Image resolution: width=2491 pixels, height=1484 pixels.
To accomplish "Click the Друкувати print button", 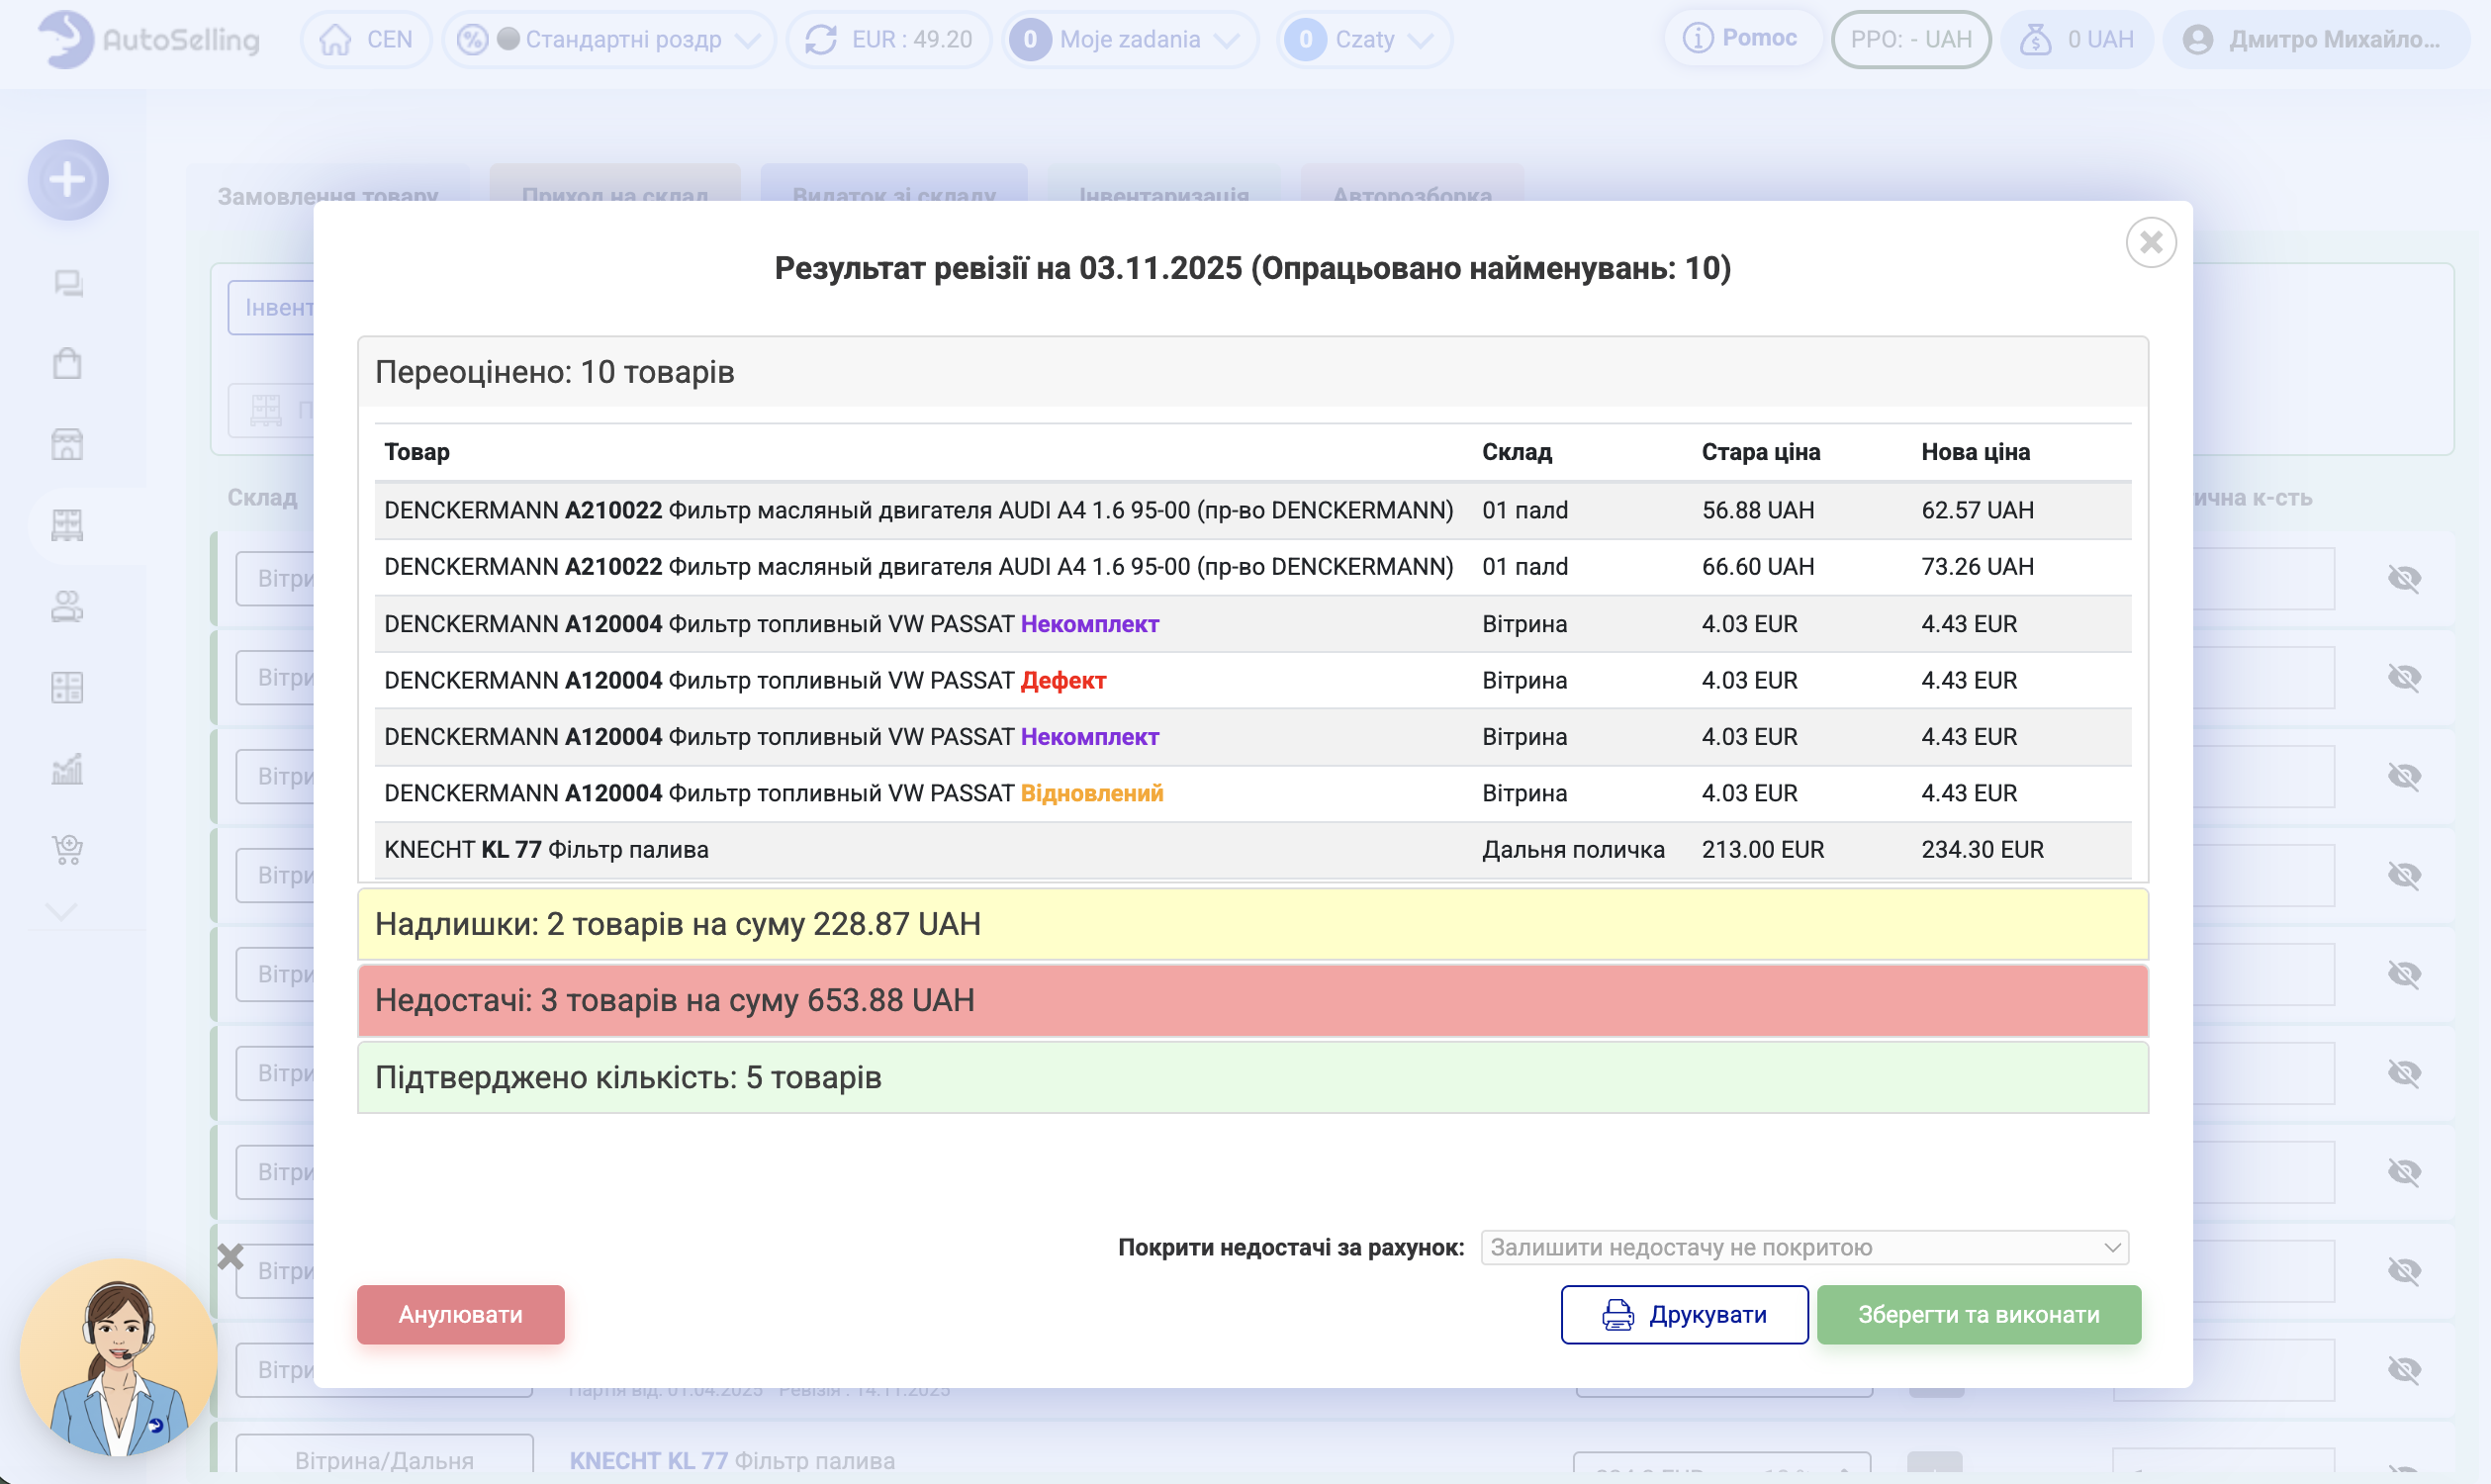I will [x=1684, y=1315].
